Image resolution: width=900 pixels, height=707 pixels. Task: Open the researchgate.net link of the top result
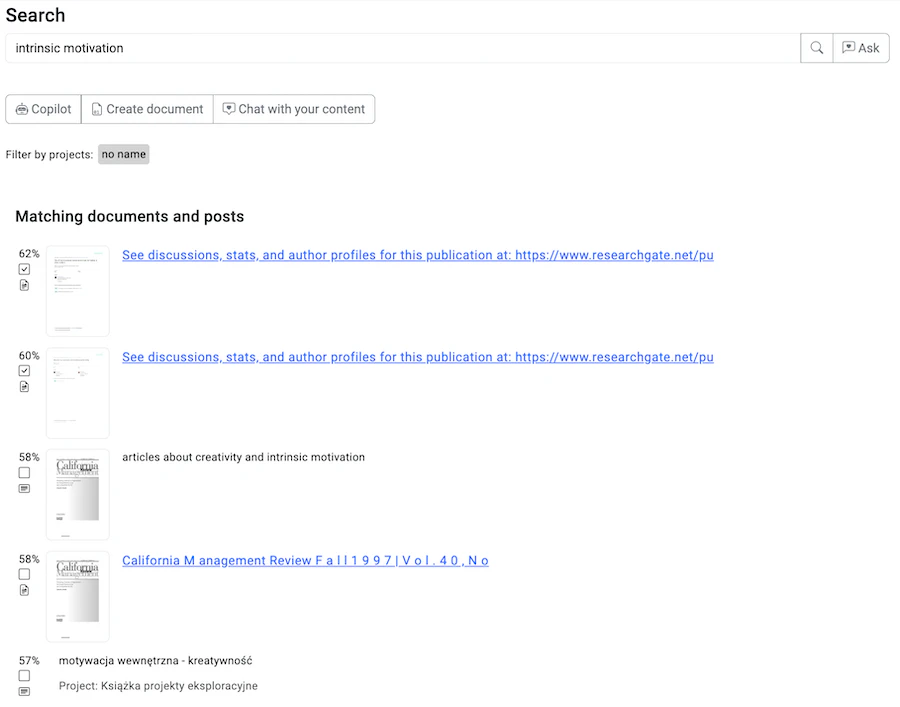[417, 255]
